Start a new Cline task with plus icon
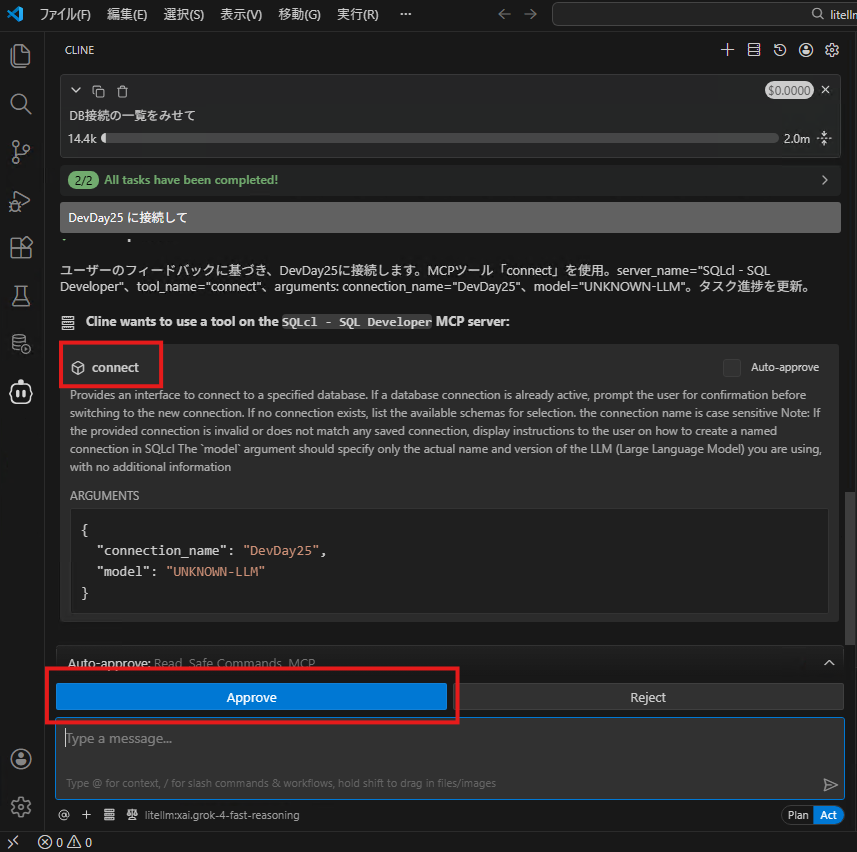 click(x=727, y=50)
